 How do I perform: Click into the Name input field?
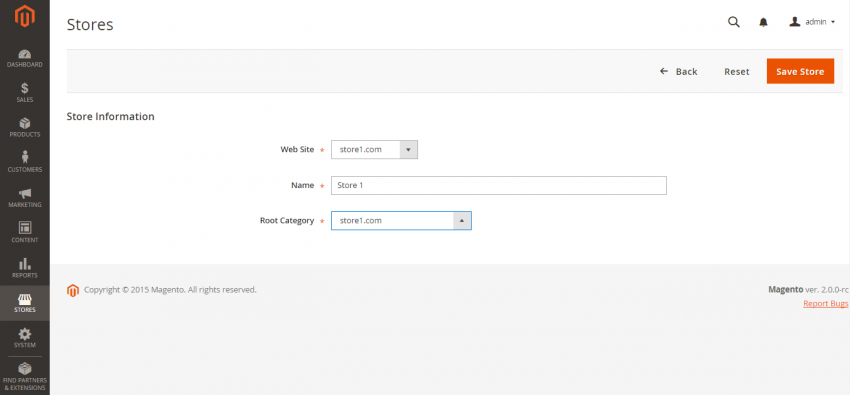pos(499,185)
